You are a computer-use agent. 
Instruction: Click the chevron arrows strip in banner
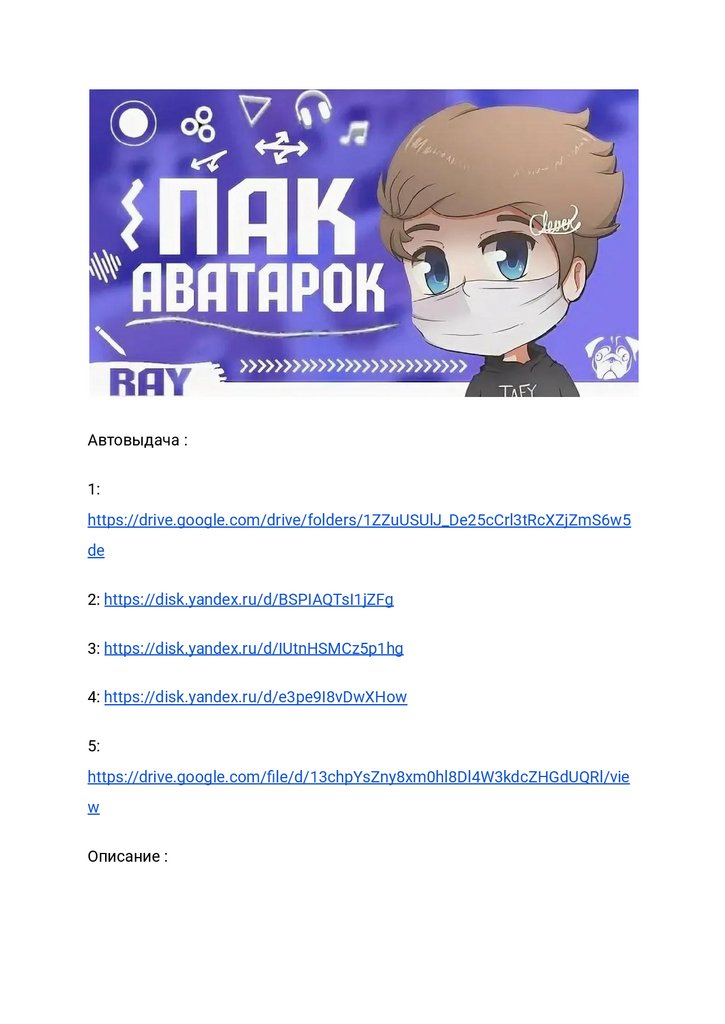pos(353,366)
